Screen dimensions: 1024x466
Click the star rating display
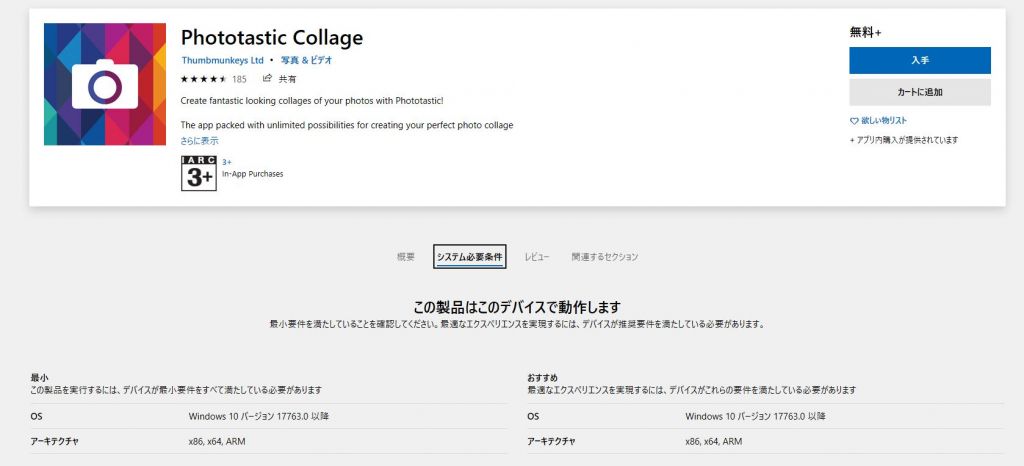(x=203, y=79)
